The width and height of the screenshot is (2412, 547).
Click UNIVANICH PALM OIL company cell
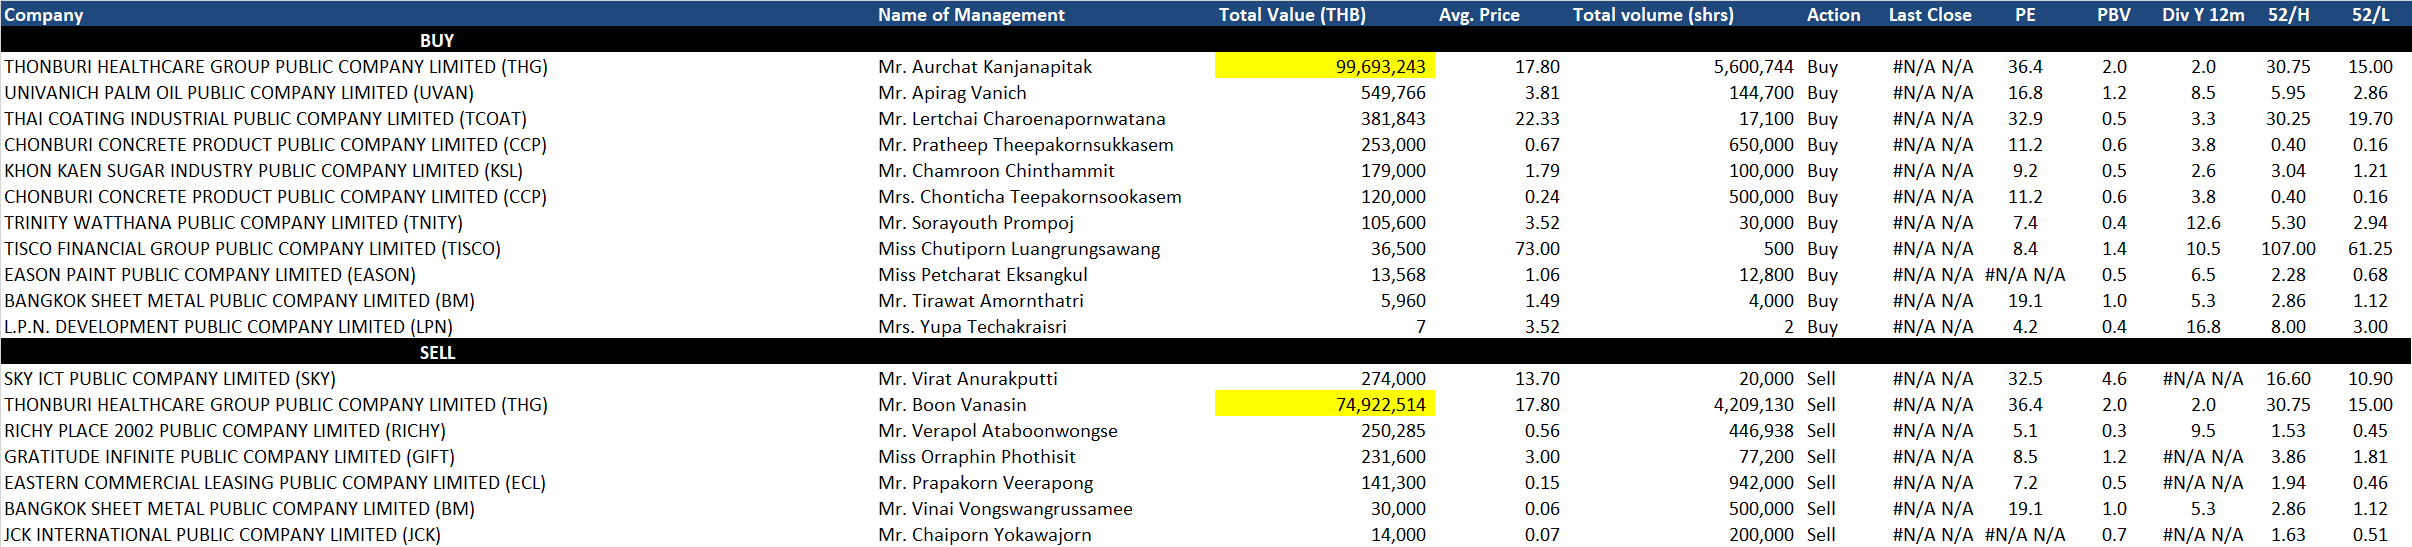(x=239, y=93)
